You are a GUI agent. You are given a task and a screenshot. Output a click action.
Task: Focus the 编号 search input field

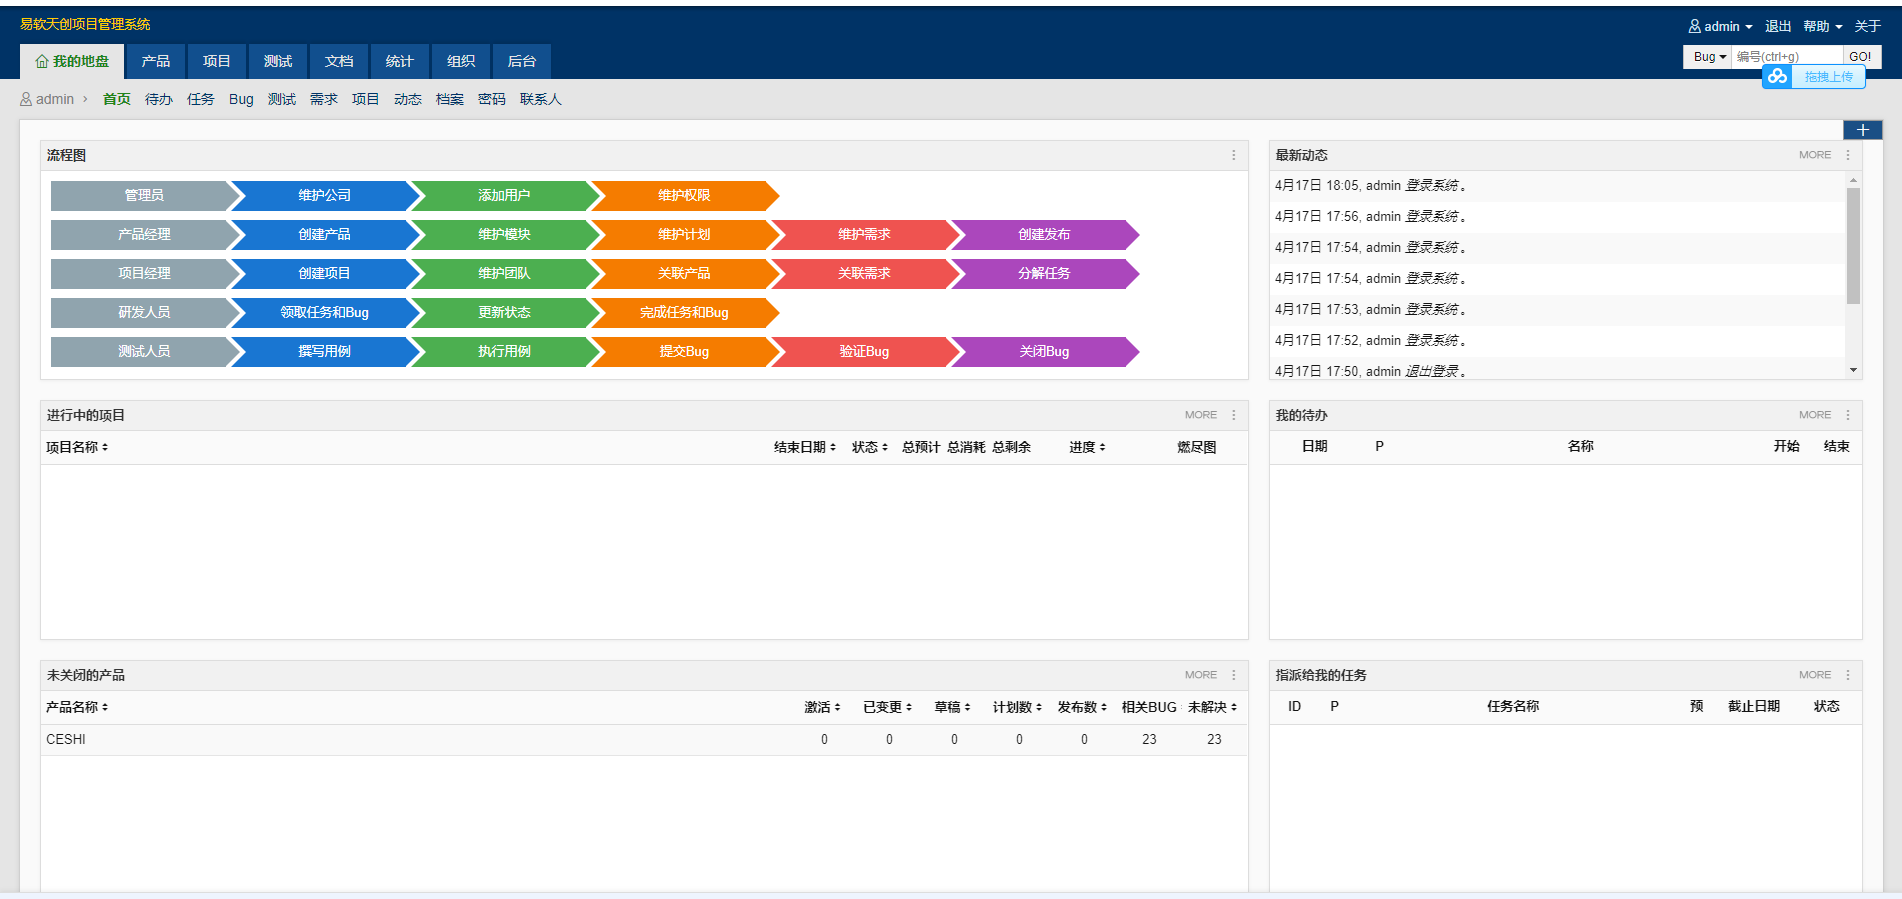pos(1788,57)
